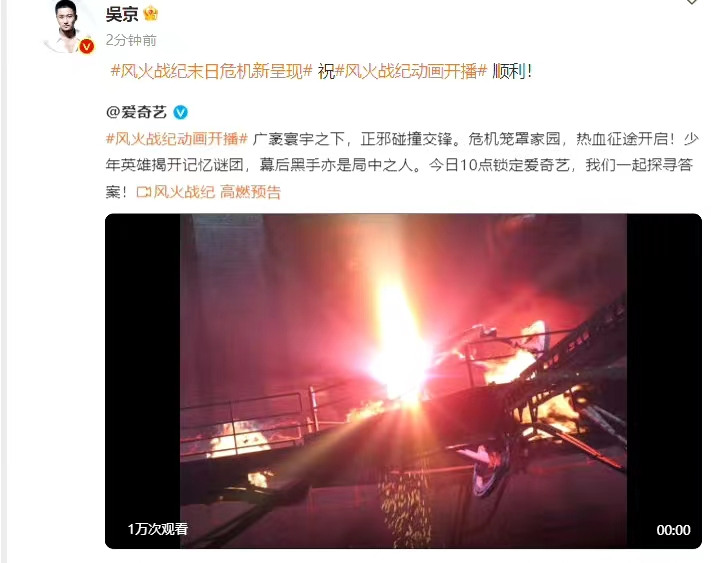
Task: Open hashtag #风火战纪末日危机新呈现#
Action: tap(212, 71)
